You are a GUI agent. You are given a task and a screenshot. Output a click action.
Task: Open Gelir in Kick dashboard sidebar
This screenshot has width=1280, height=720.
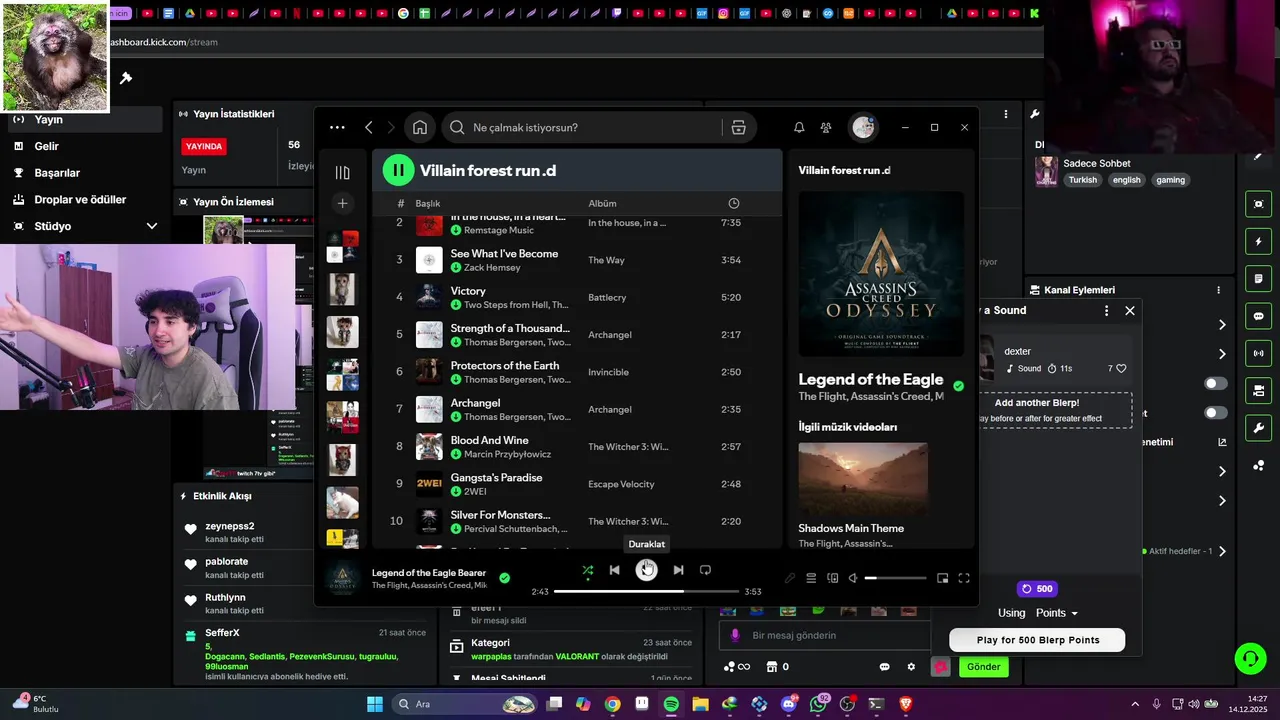[x=46, y=146]
